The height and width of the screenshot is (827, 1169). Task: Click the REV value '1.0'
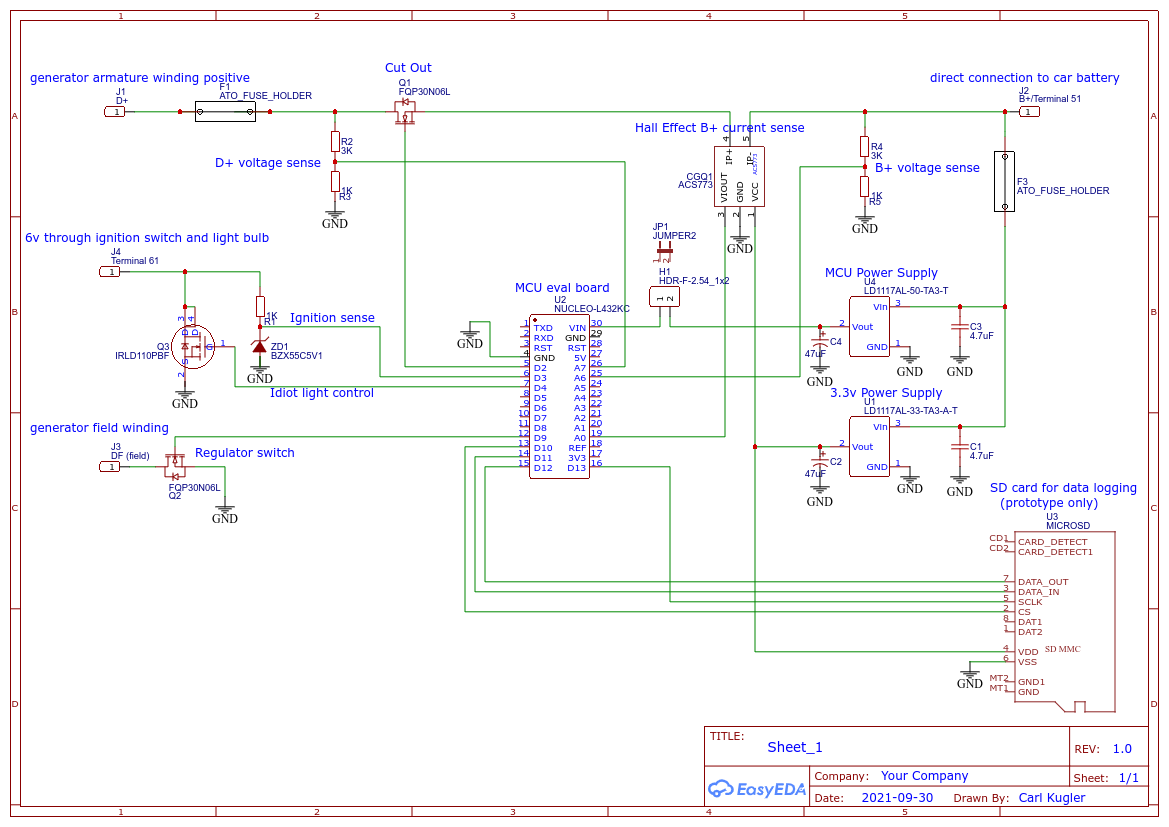tap(1122, 749)
